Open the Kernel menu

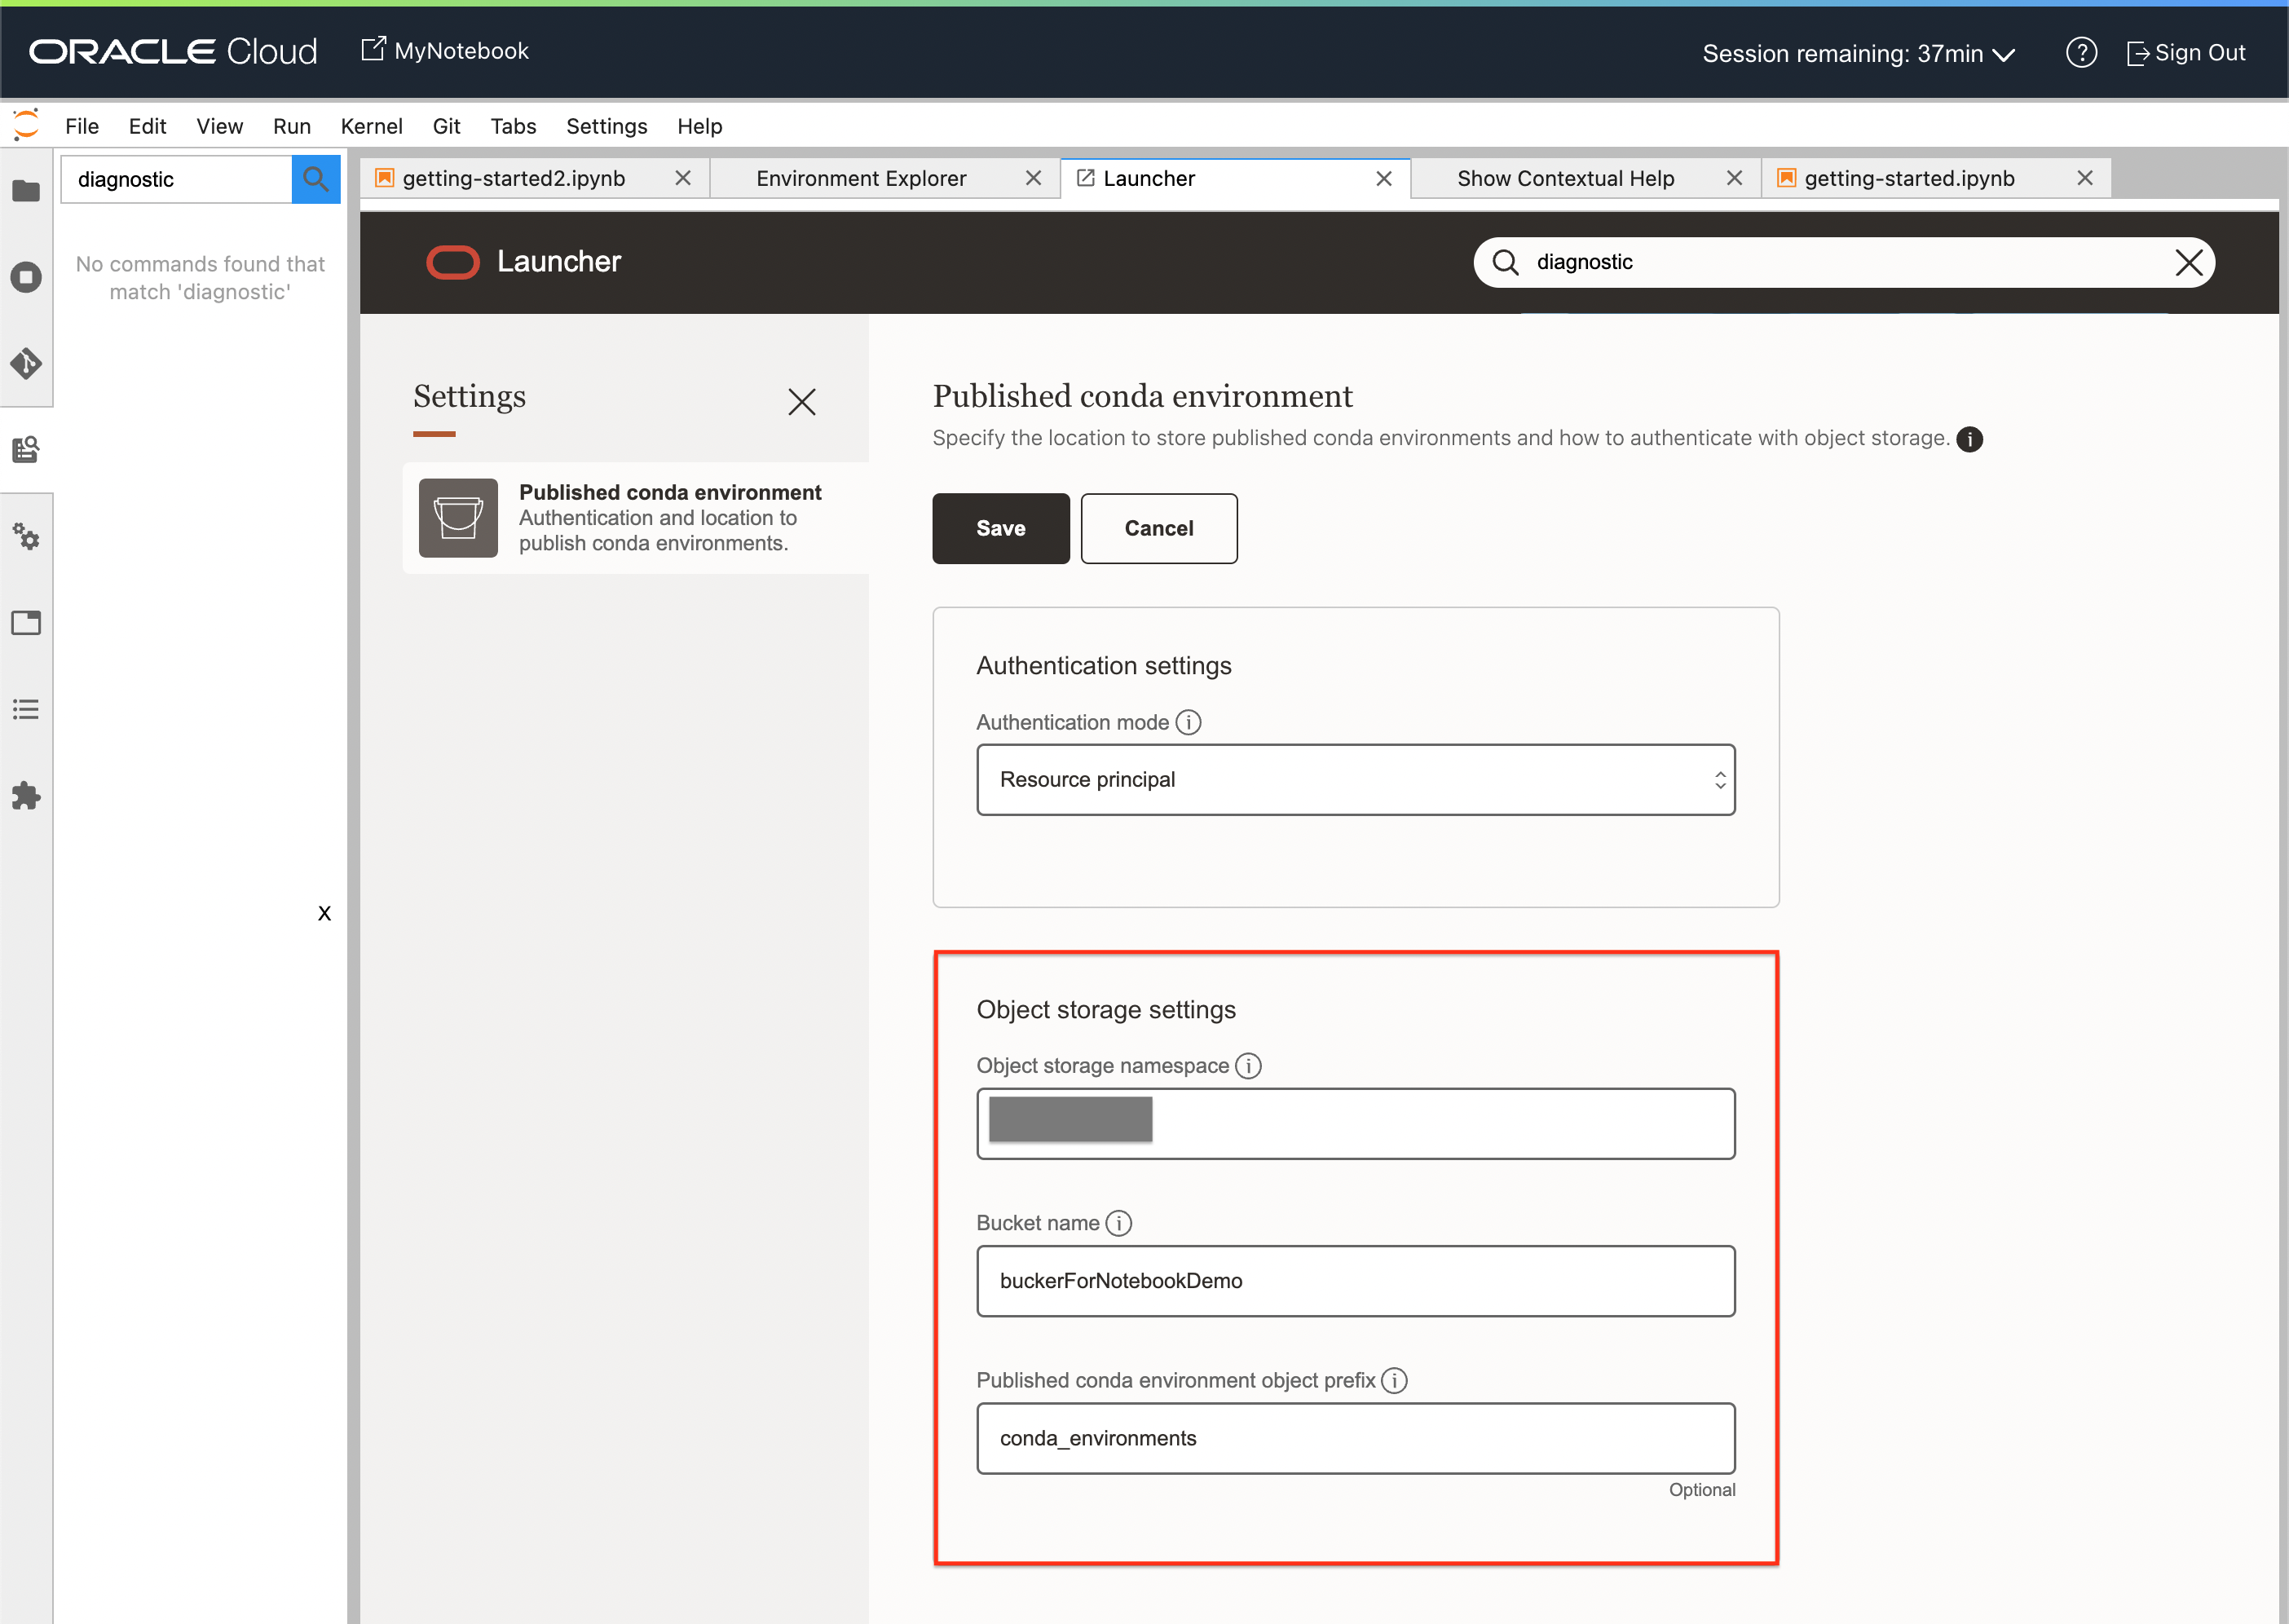372,126
